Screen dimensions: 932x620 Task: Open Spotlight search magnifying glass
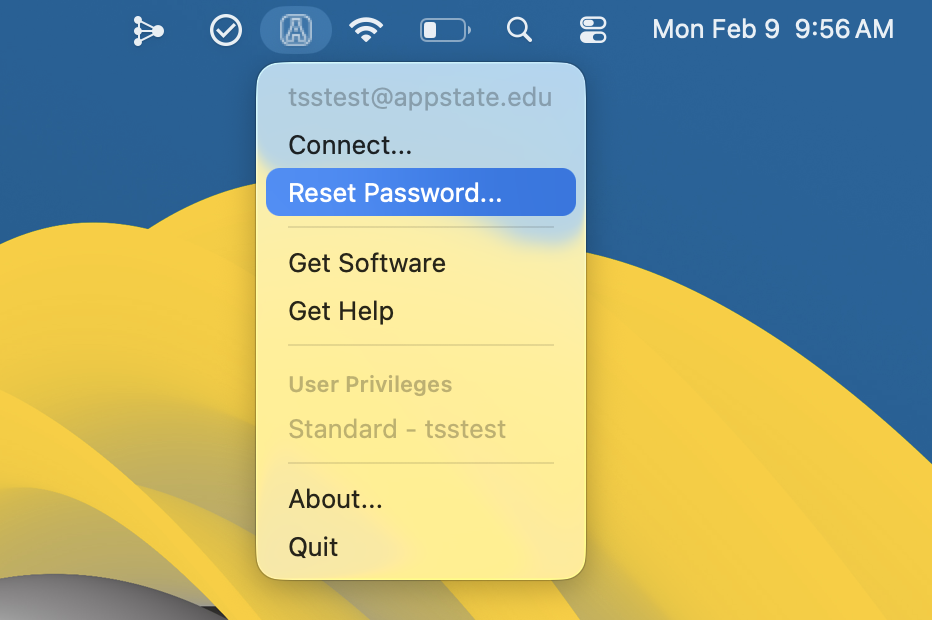click(519, 29)
